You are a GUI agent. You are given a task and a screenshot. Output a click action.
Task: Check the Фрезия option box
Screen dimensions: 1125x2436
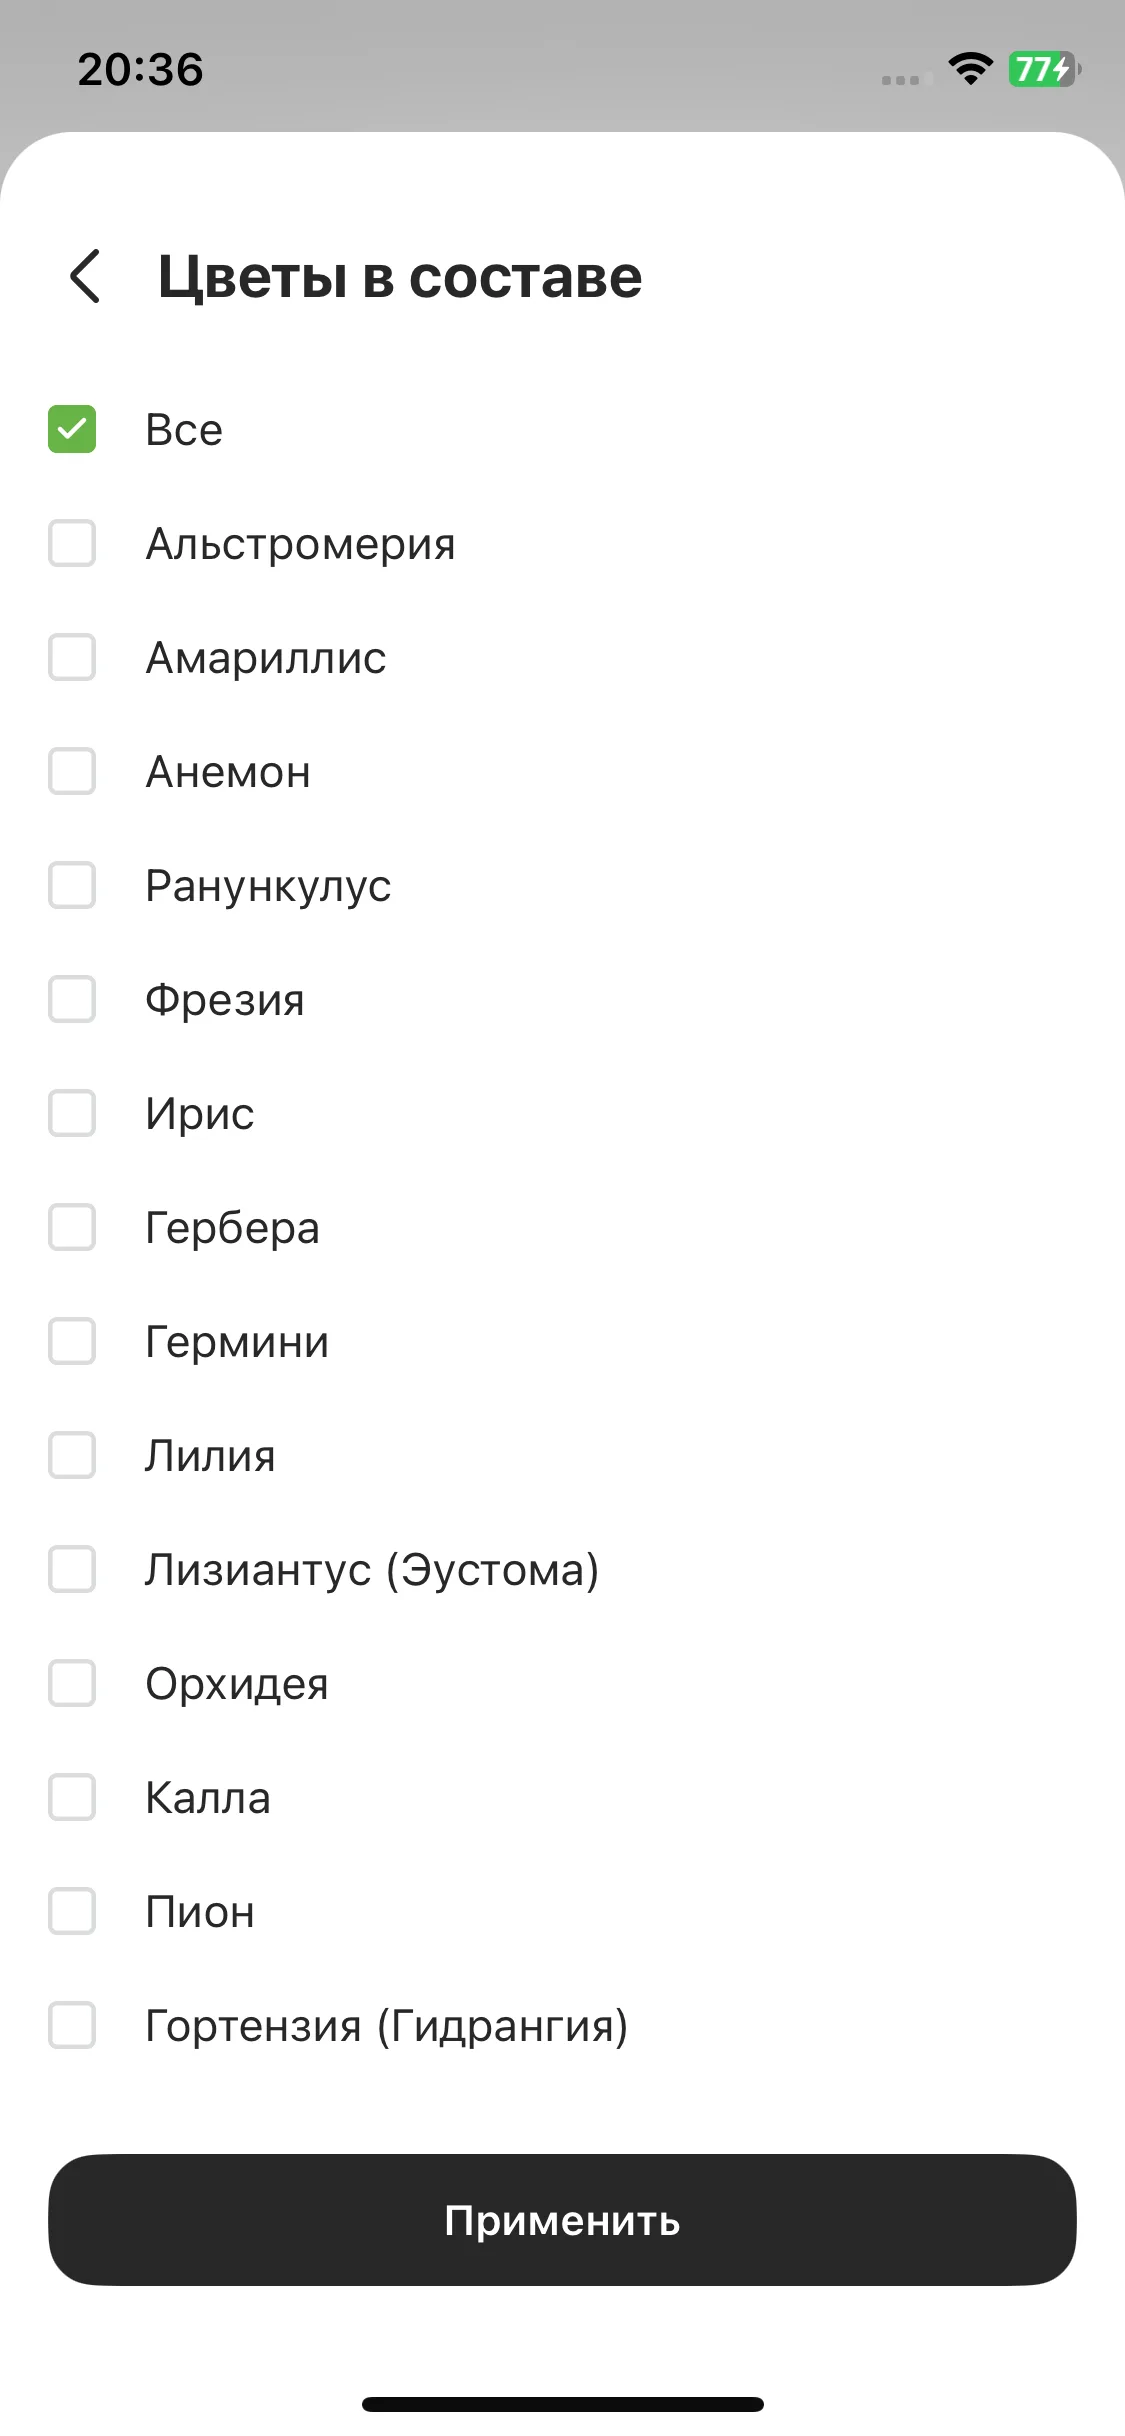(x=72, y=999)
